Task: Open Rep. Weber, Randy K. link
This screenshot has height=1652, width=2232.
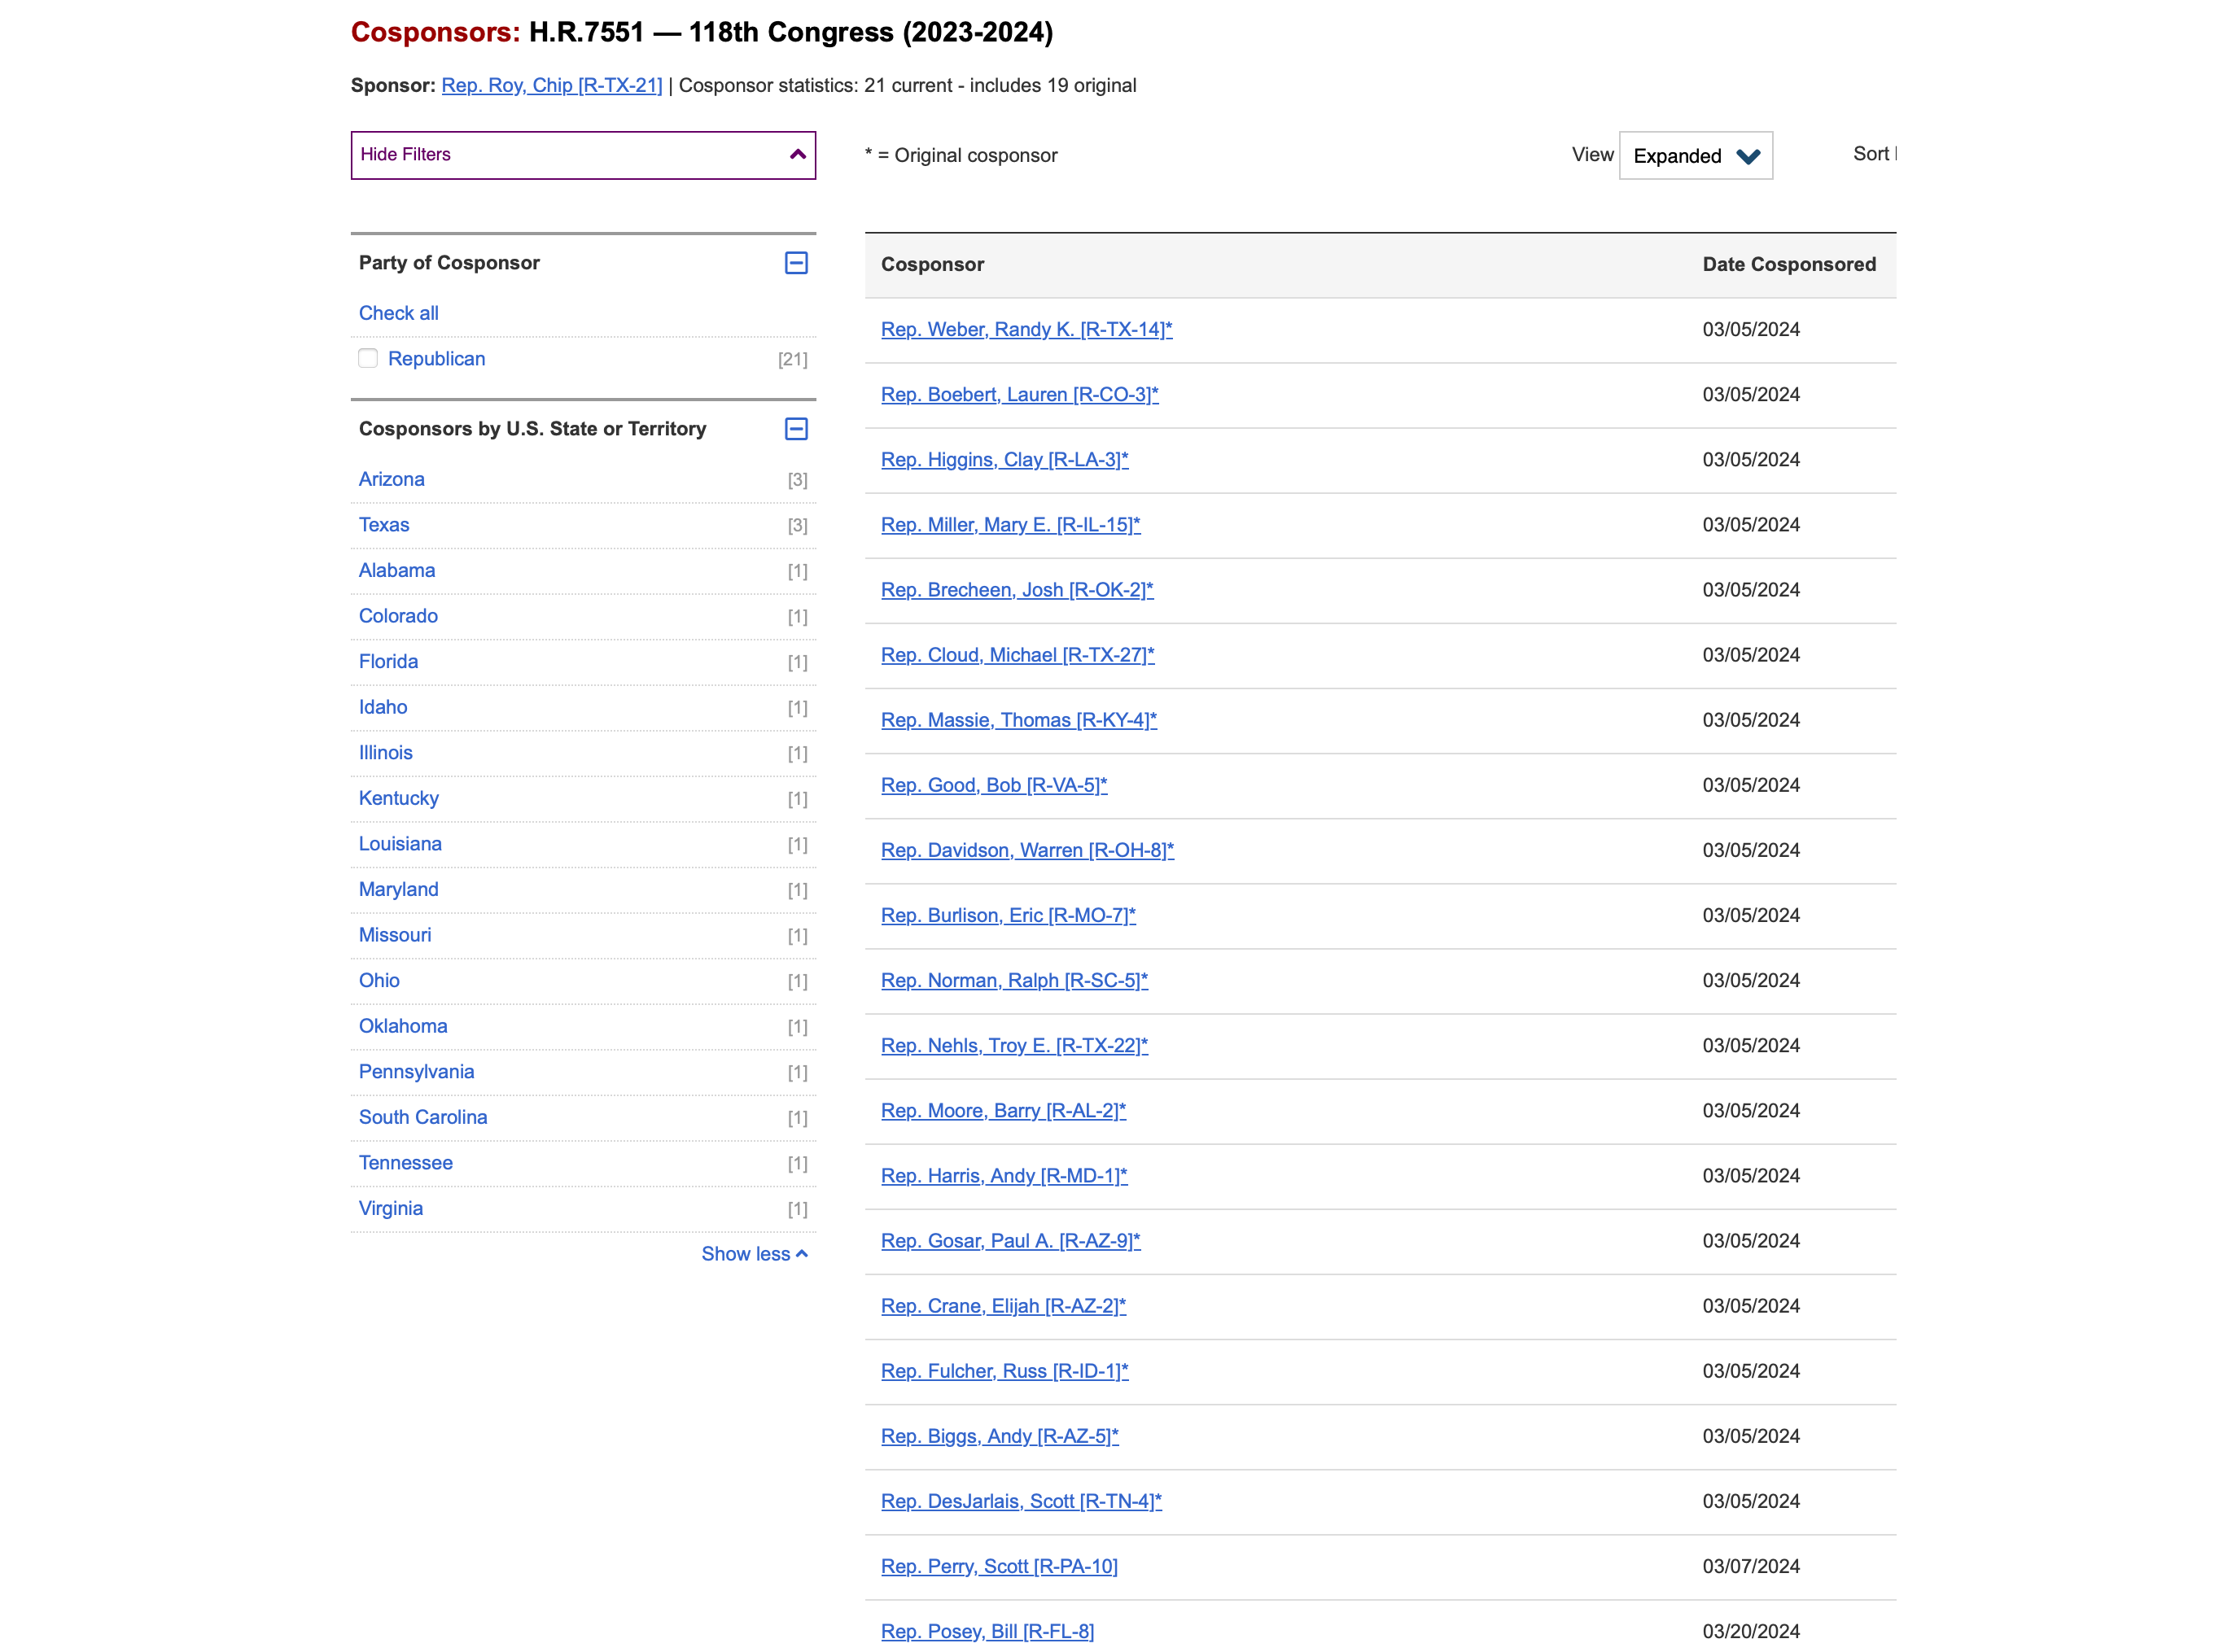Action: pyautogui.click(x=1026, y=329)
